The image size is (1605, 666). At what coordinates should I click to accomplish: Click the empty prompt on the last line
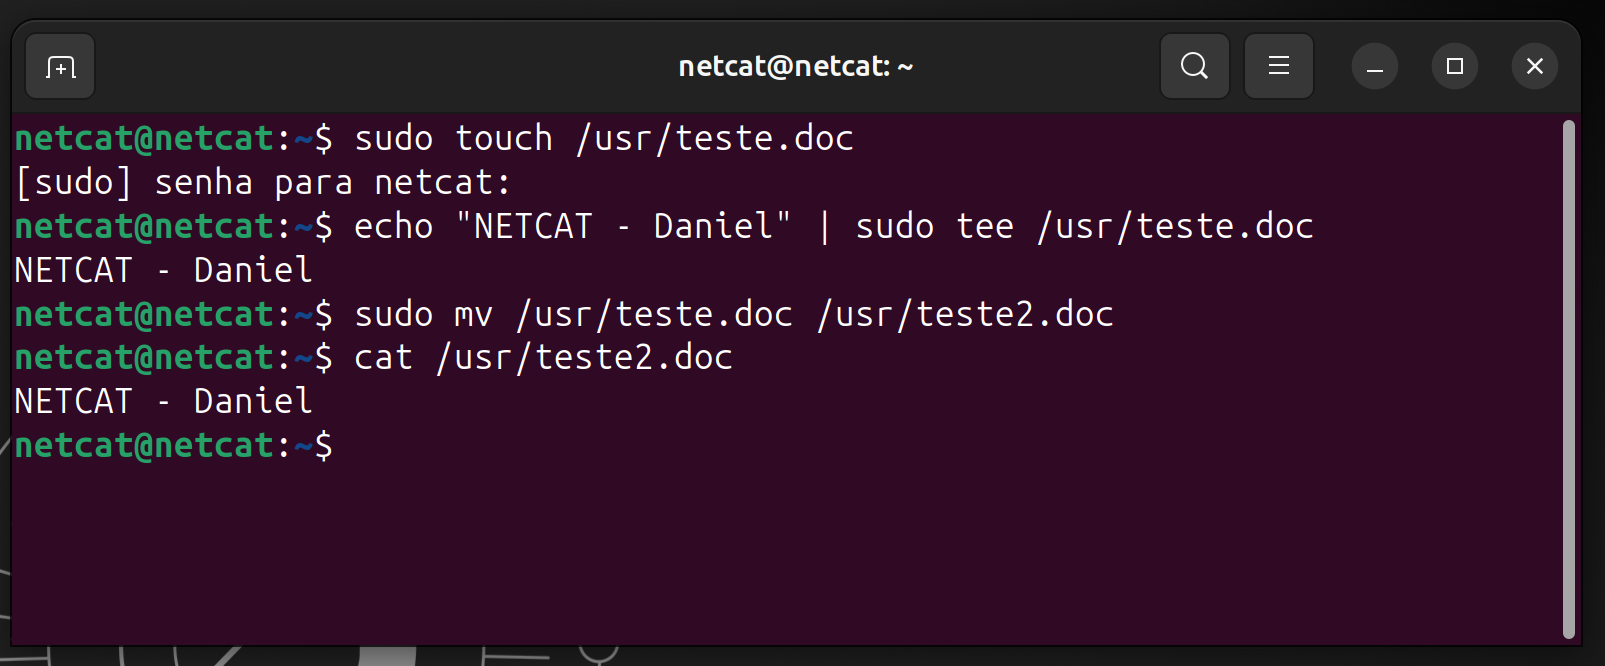tap(174, 445)
